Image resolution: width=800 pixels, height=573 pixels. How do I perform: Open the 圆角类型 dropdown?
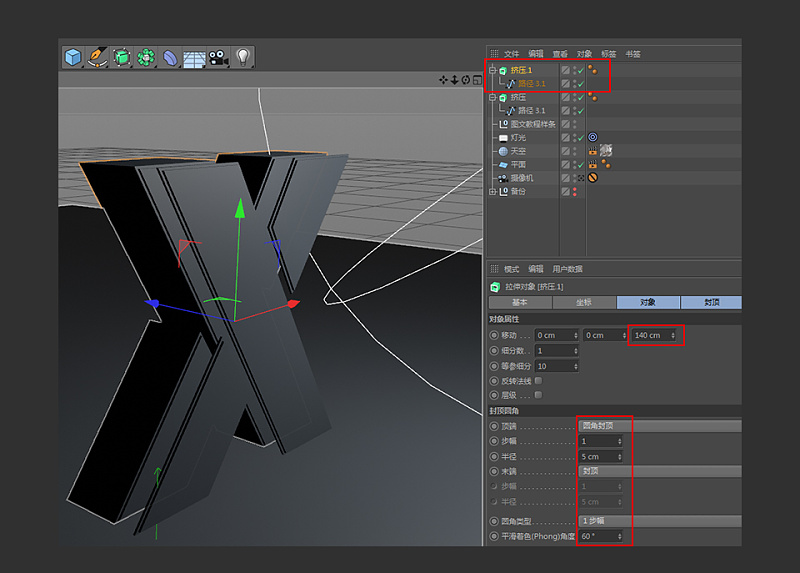(659, 521)
